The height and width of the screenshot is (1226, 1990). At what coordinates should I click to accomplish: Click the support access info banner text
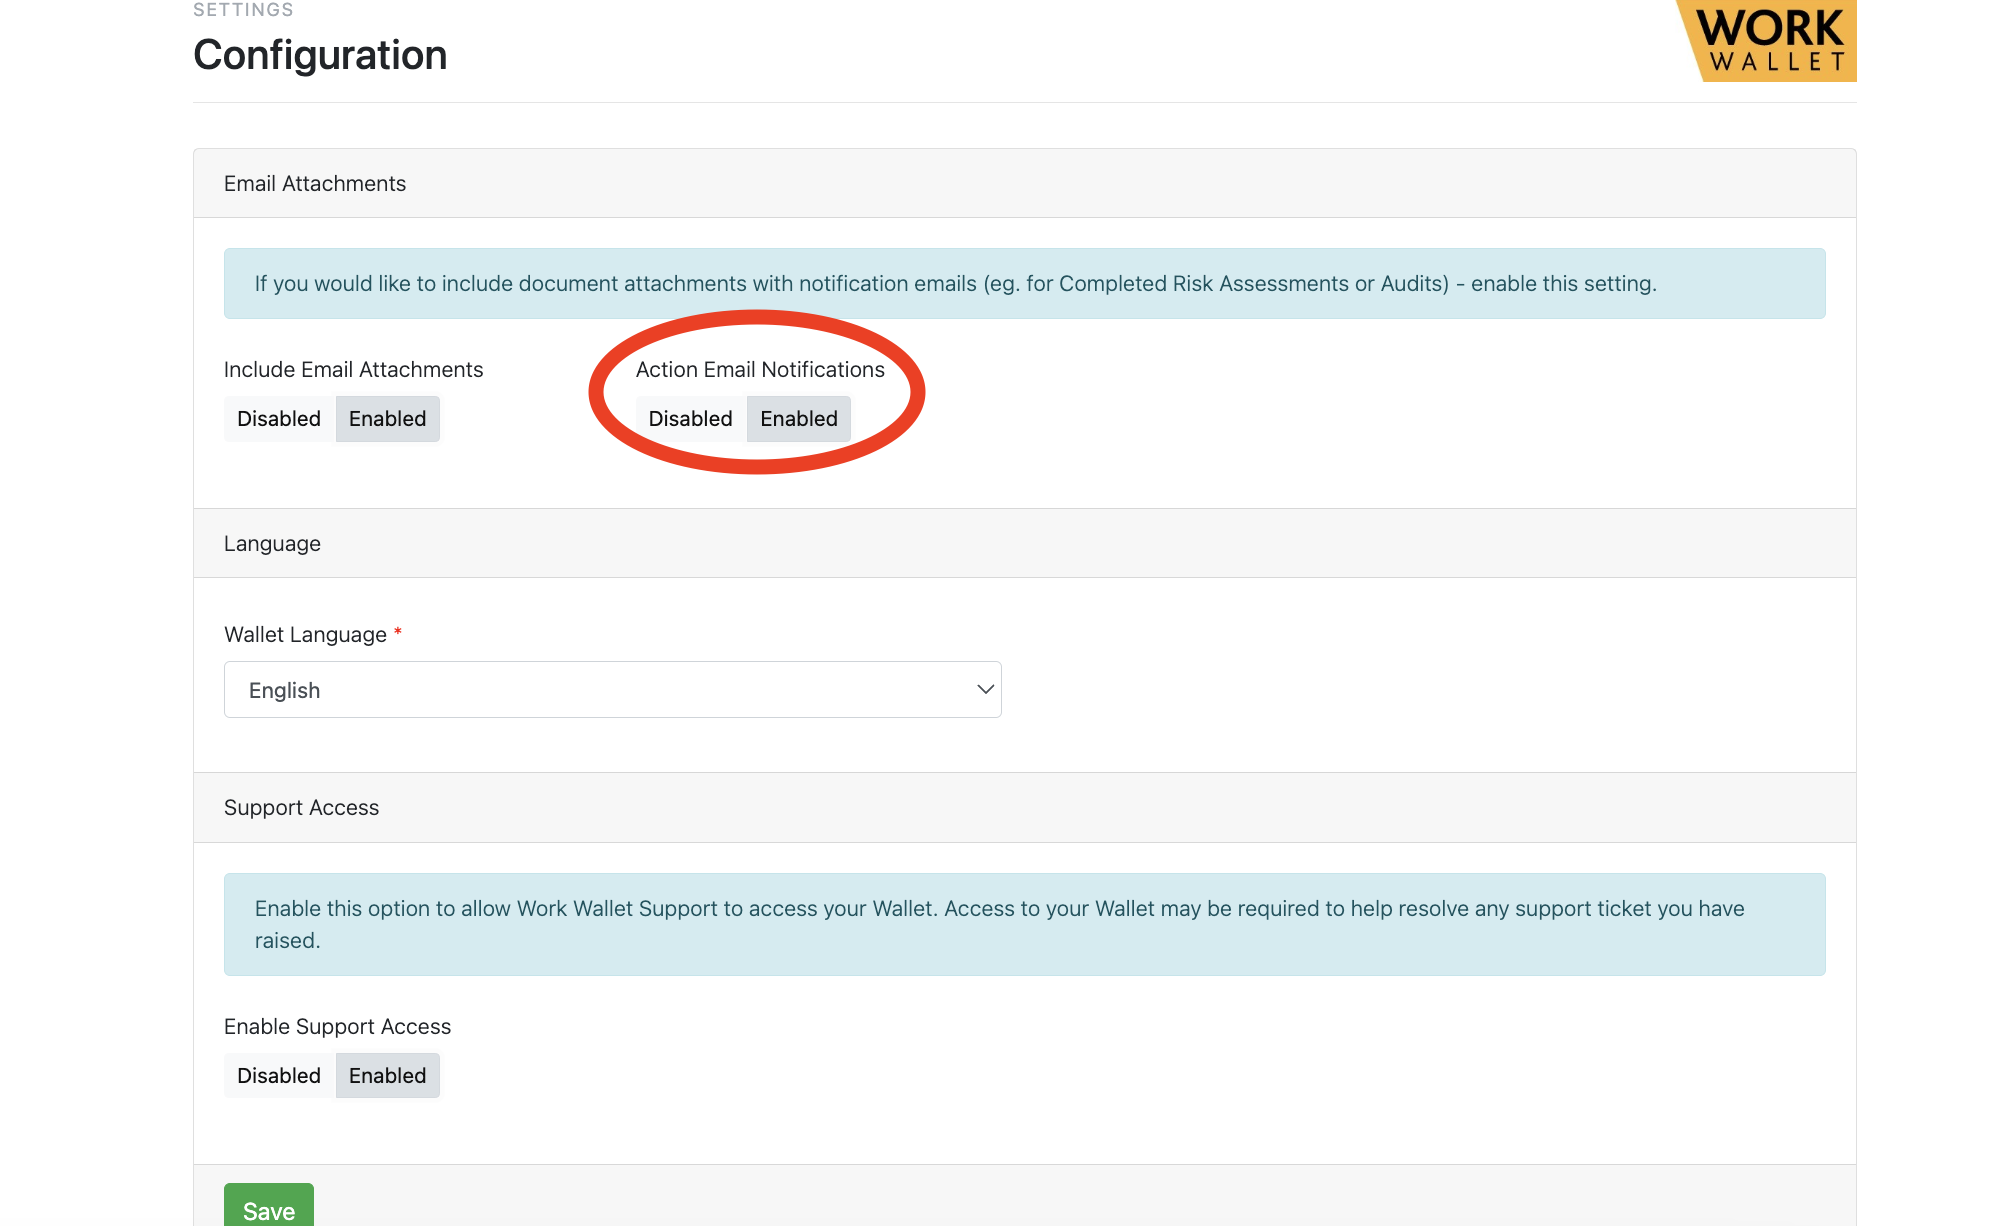click(1000, 924)
